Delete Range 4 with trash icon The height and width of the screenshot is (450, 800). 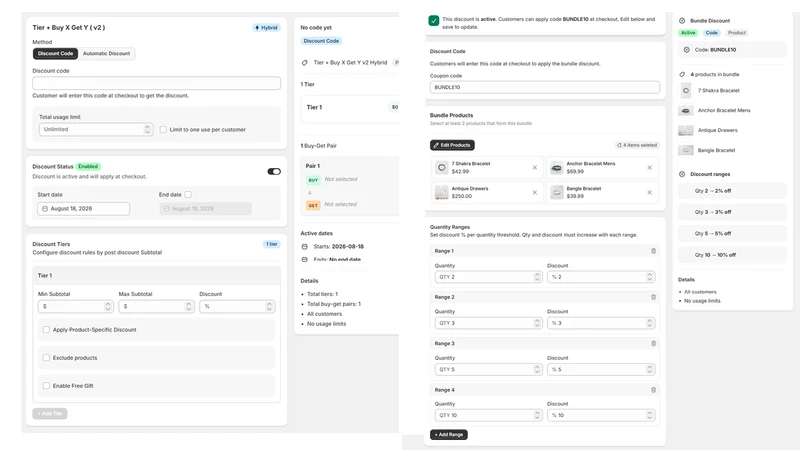(x=653, y=390)
